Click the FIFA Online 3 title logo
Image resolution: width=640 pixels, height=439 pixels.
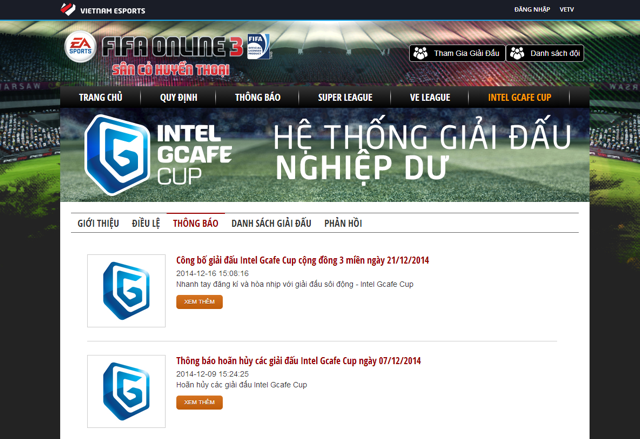(172, 46)
